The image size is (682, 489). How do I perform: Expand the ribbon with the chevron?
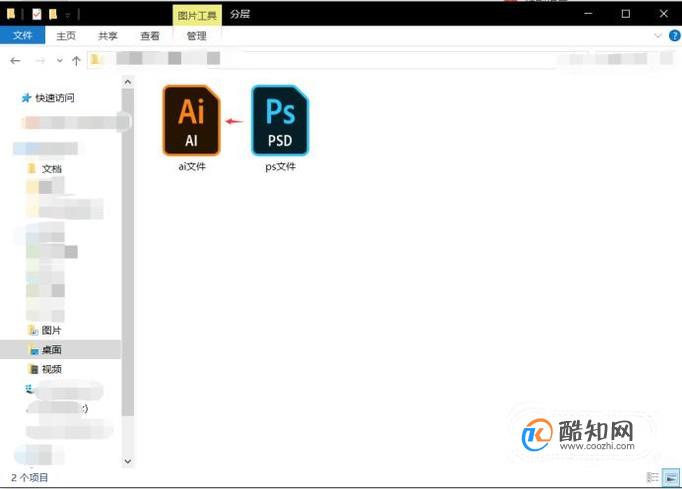[x=658, y=36]
